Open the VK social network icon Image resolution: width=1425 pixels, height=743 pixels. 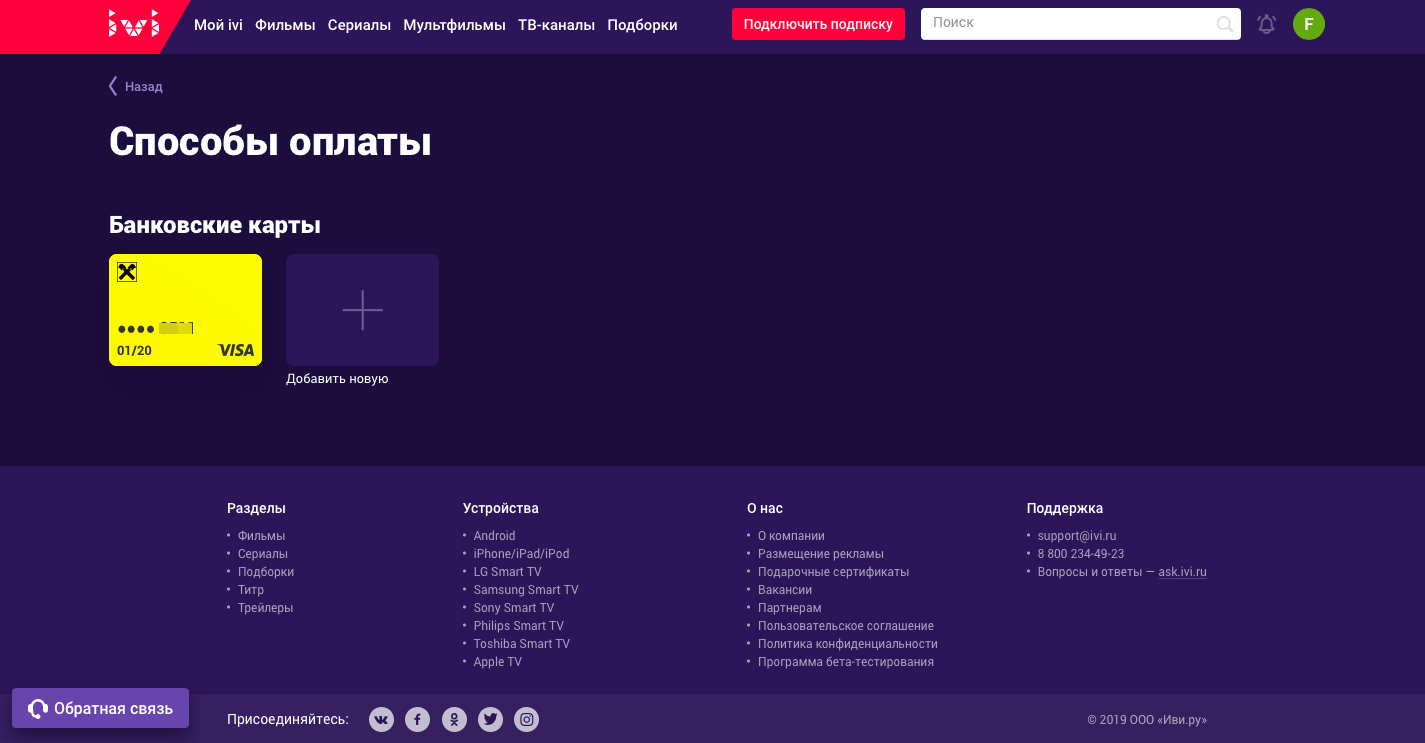coord(381,719)
